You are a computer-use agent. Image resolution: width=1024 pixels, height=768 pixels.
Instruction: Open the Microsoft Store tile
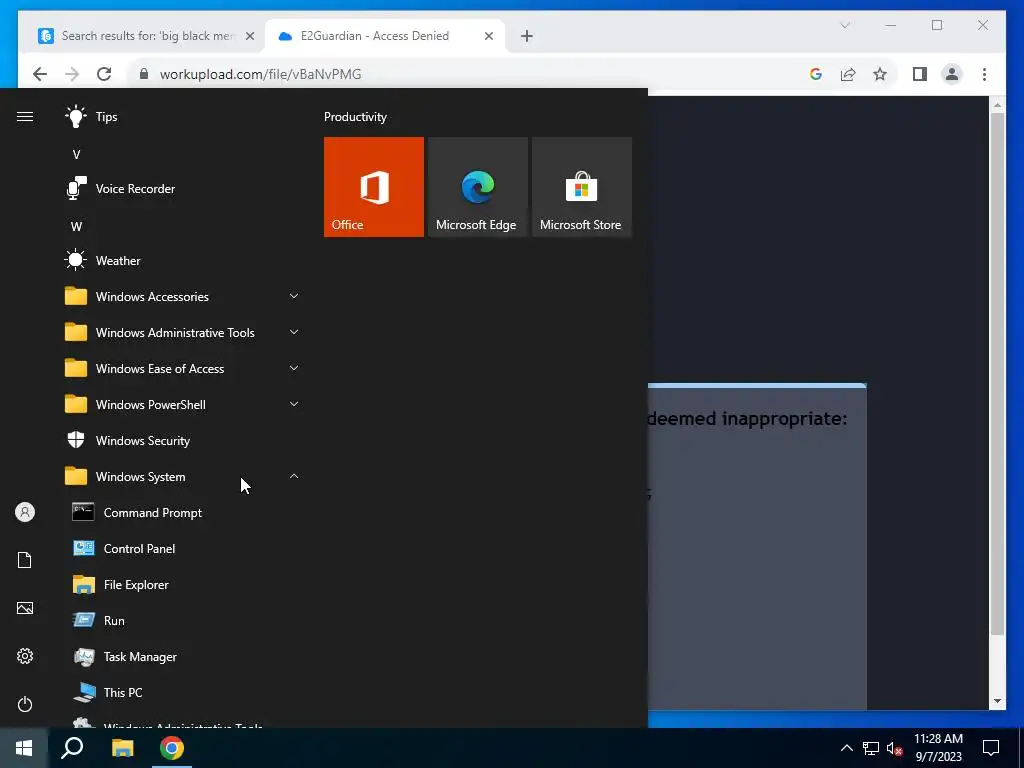pyautogui.click(x=582, y=187)
